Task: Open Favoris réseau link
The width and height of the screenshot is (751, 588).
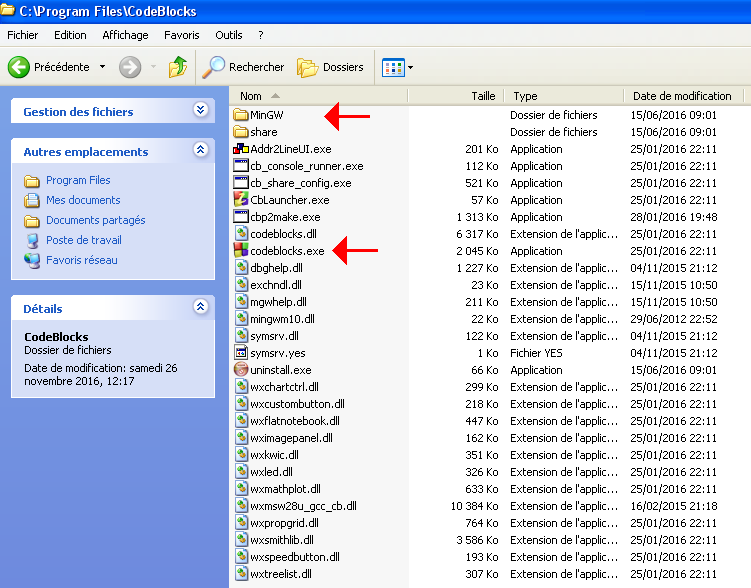Action: 81,260
